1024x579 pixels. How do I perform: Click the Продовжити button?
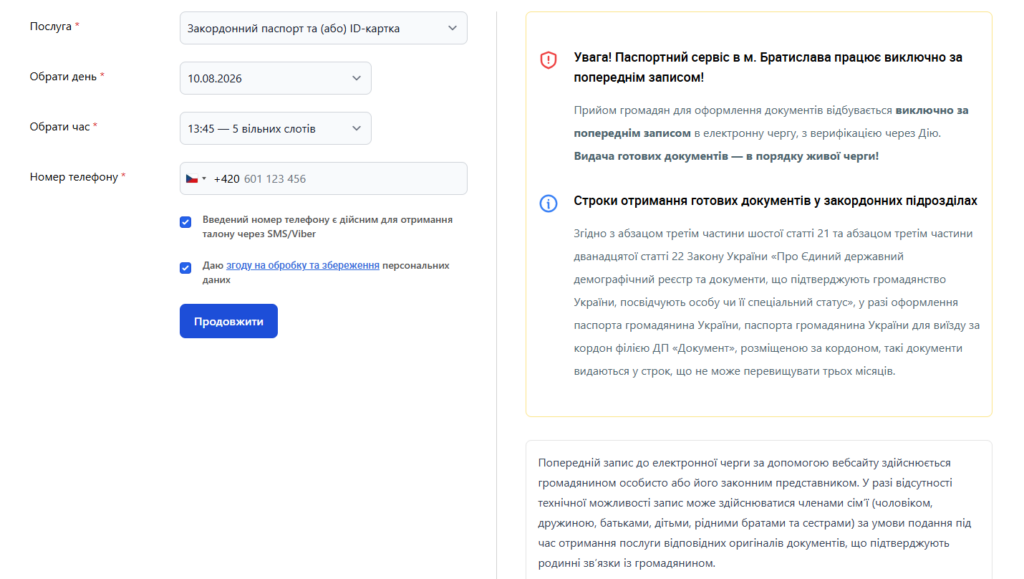(x=229, y=321)
